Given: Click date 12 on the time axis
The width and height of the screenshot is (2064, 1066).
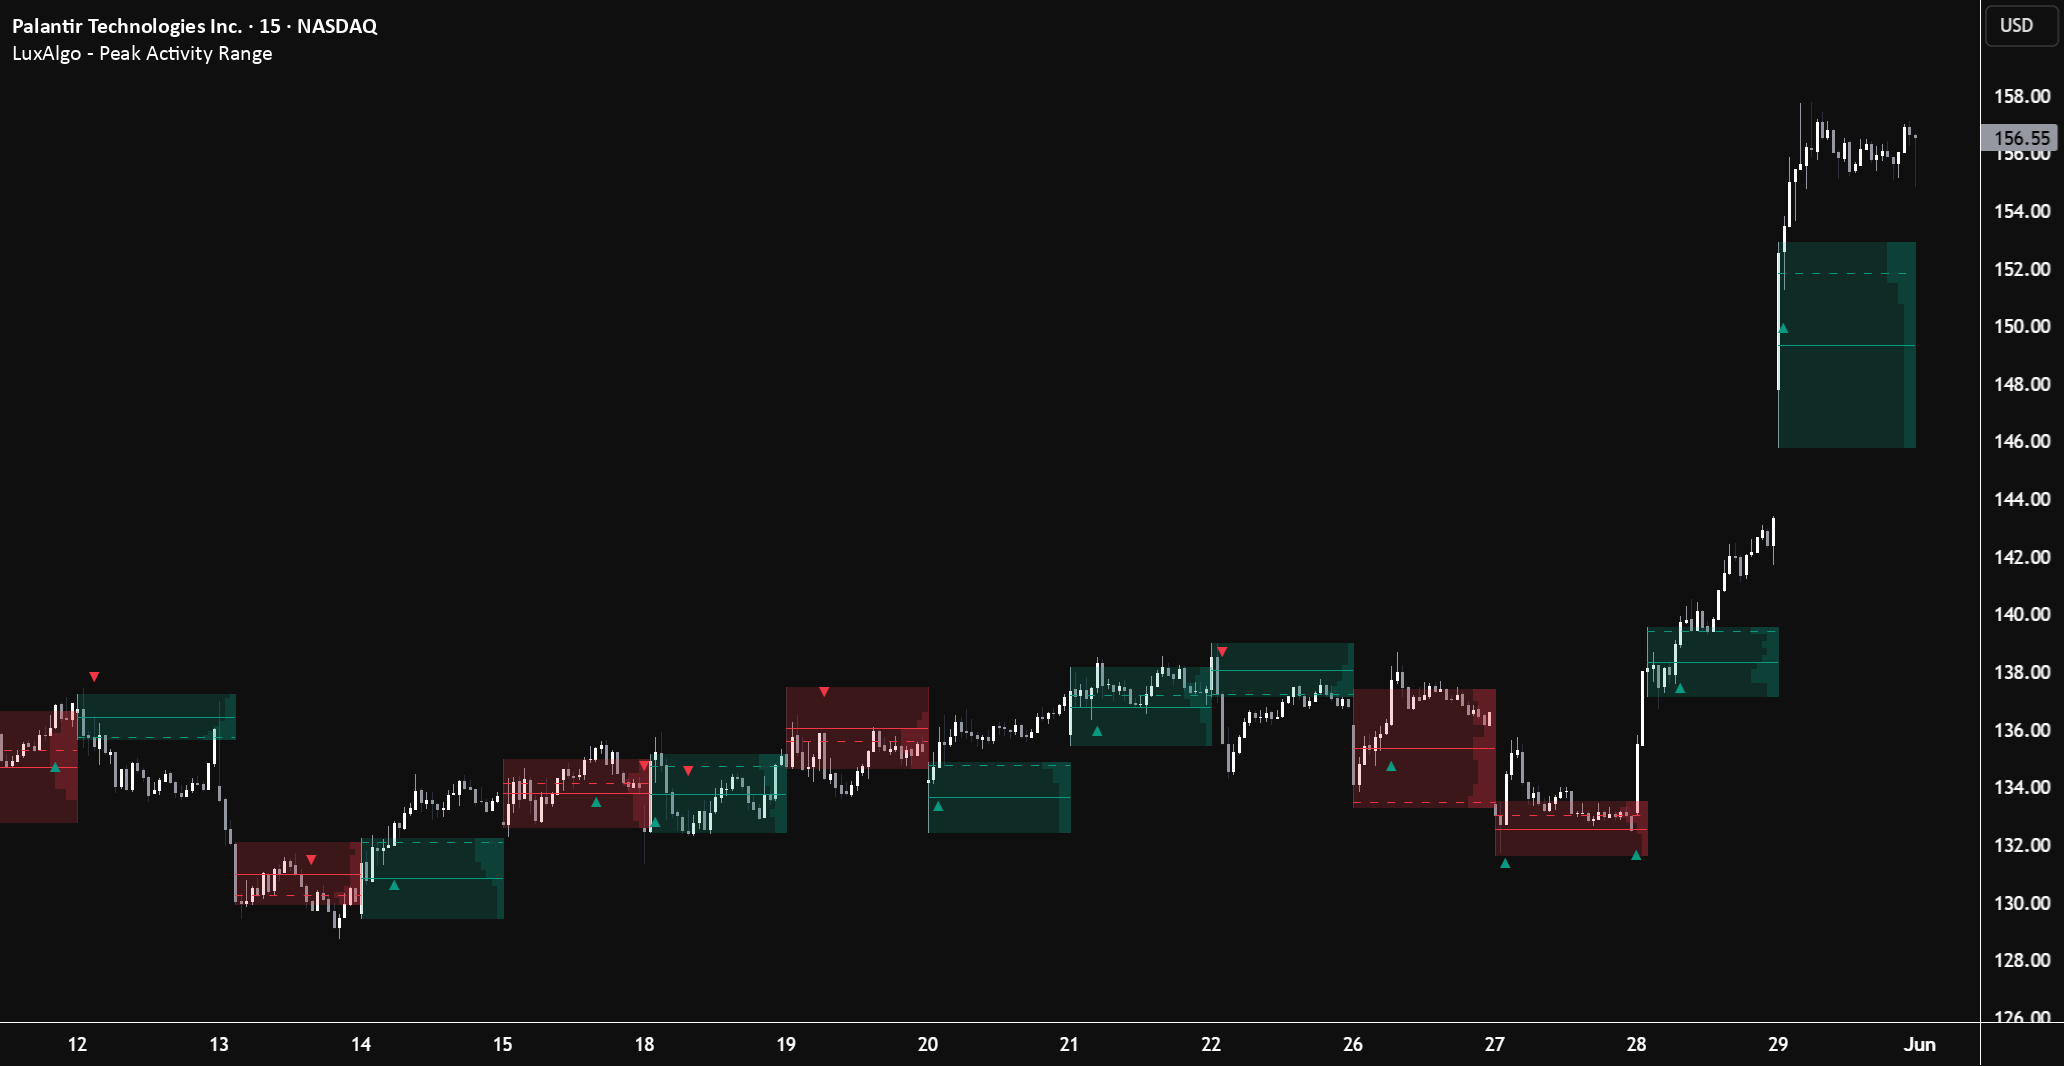Looking at the screenshot, I should pyautogui.click(x=77, y=1044).
